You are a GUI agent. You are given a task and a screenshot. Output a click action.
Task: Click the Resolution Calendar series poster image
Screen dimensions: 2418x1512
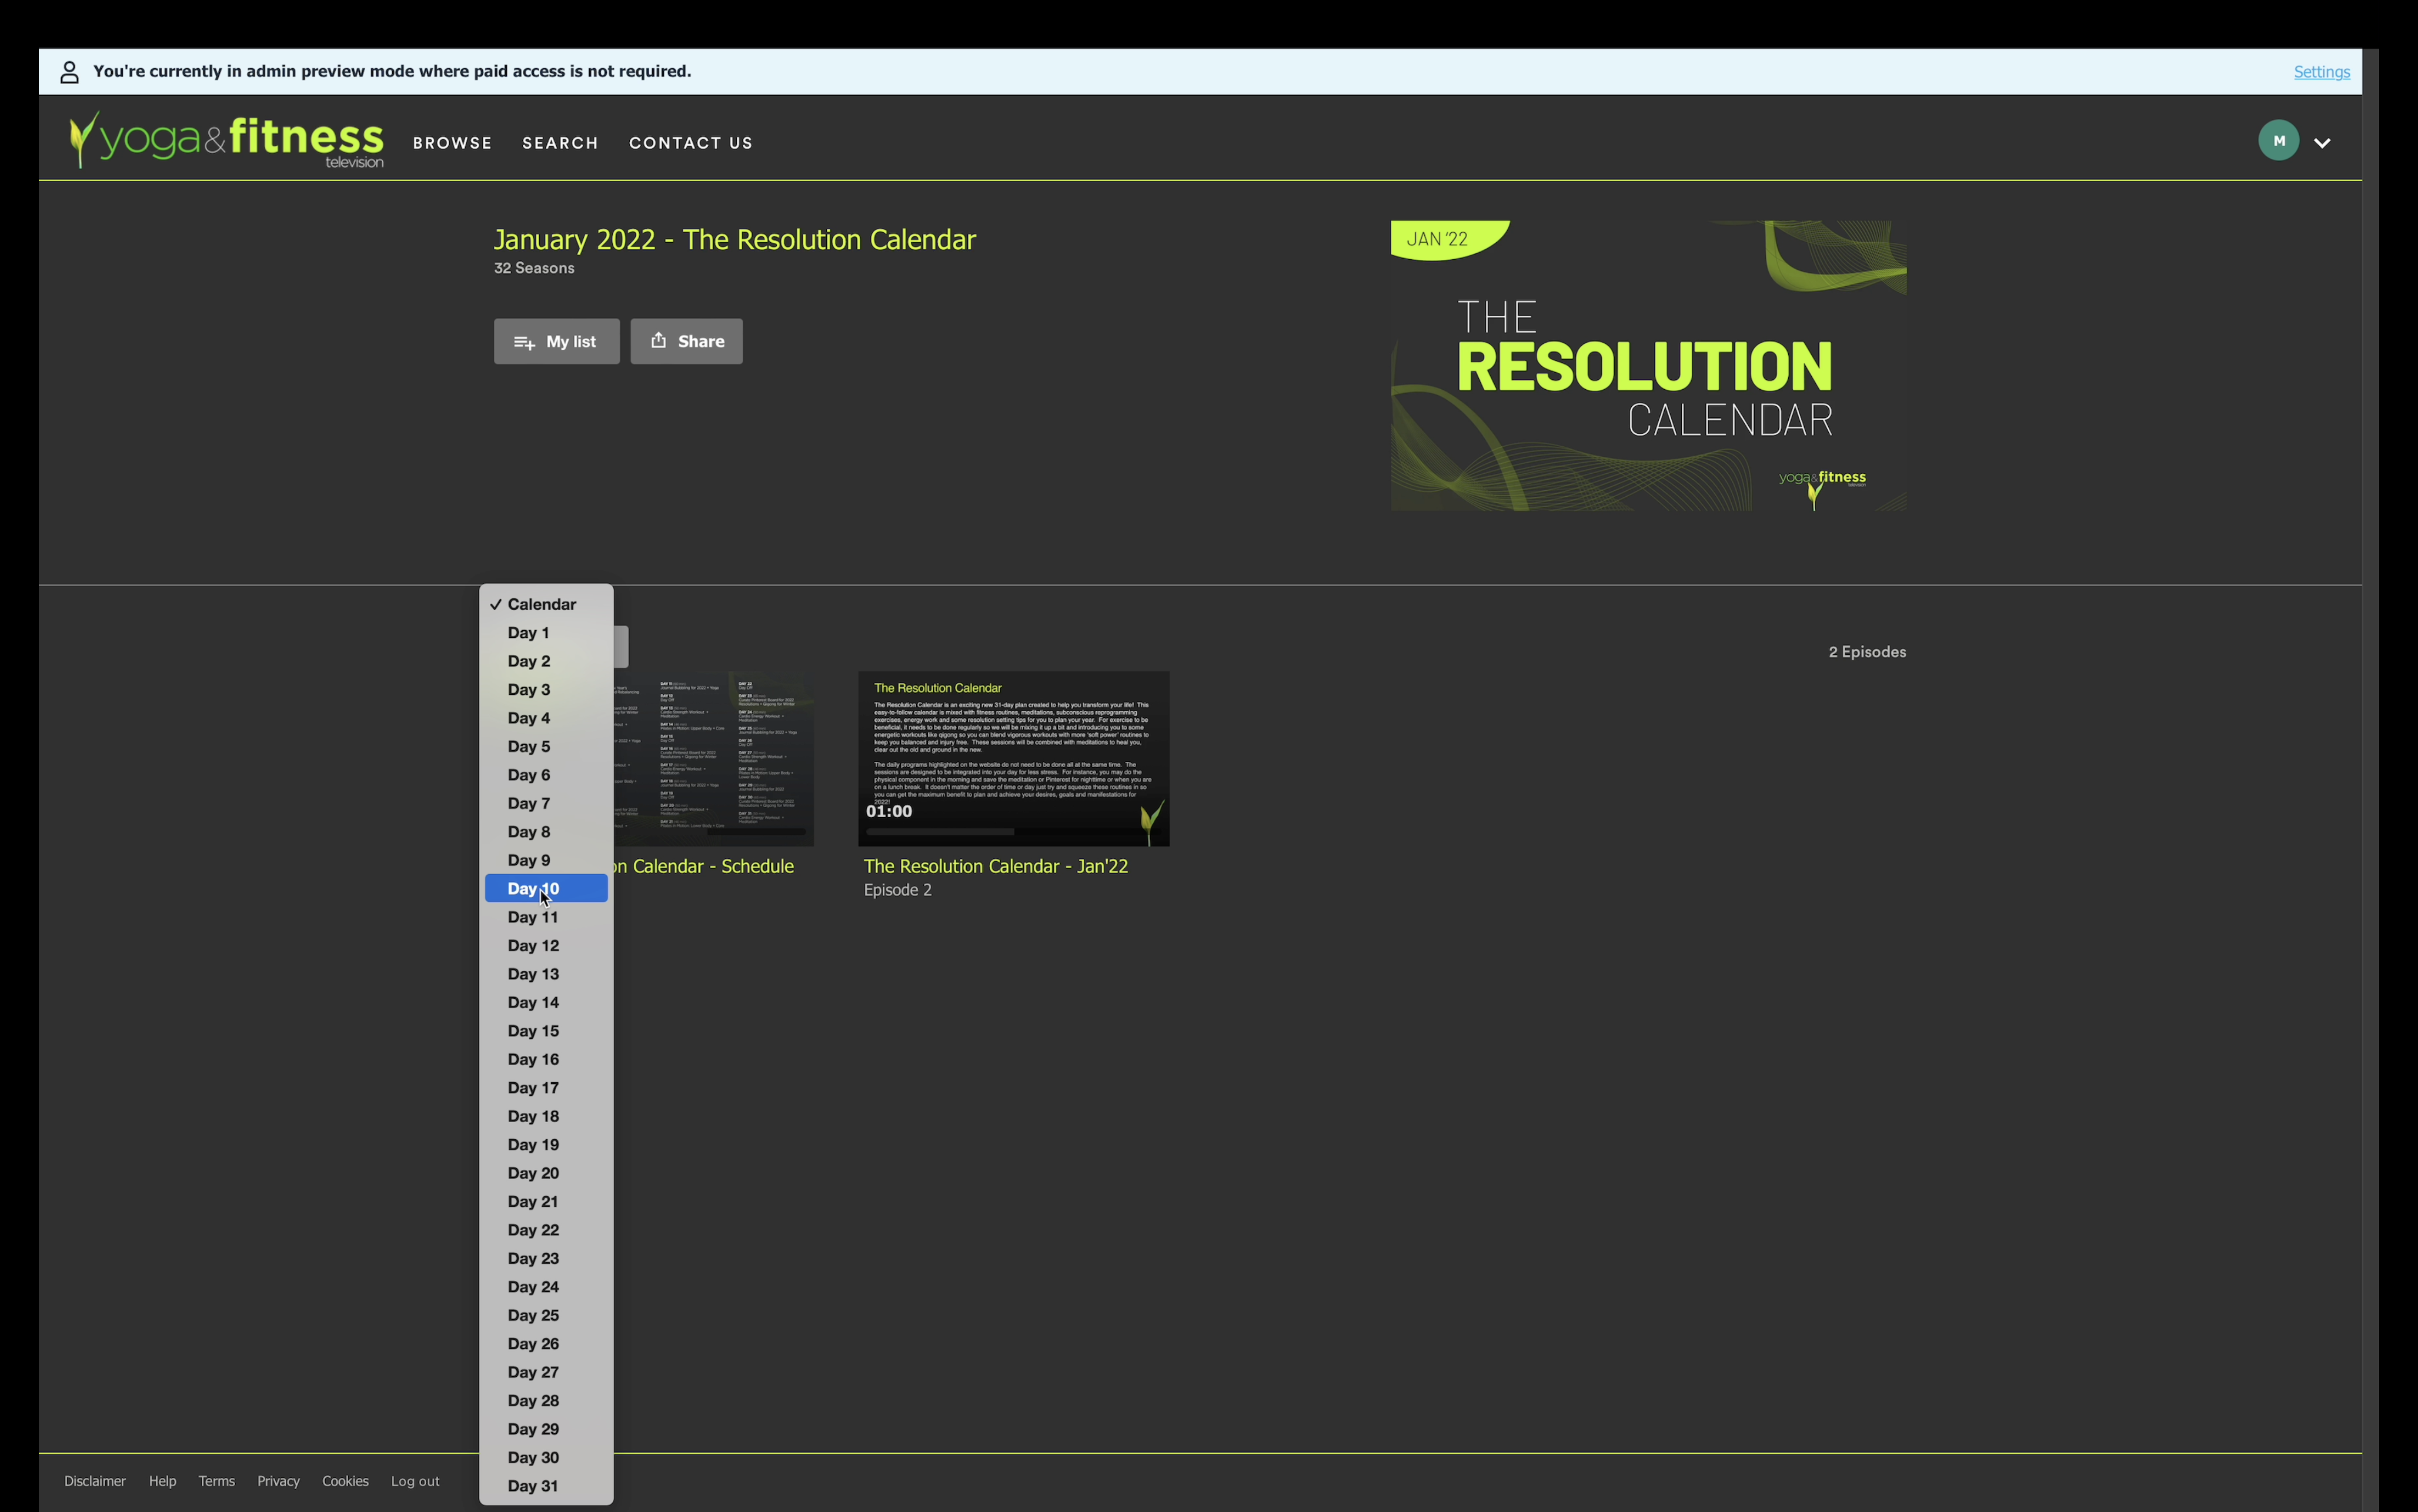1647,366
